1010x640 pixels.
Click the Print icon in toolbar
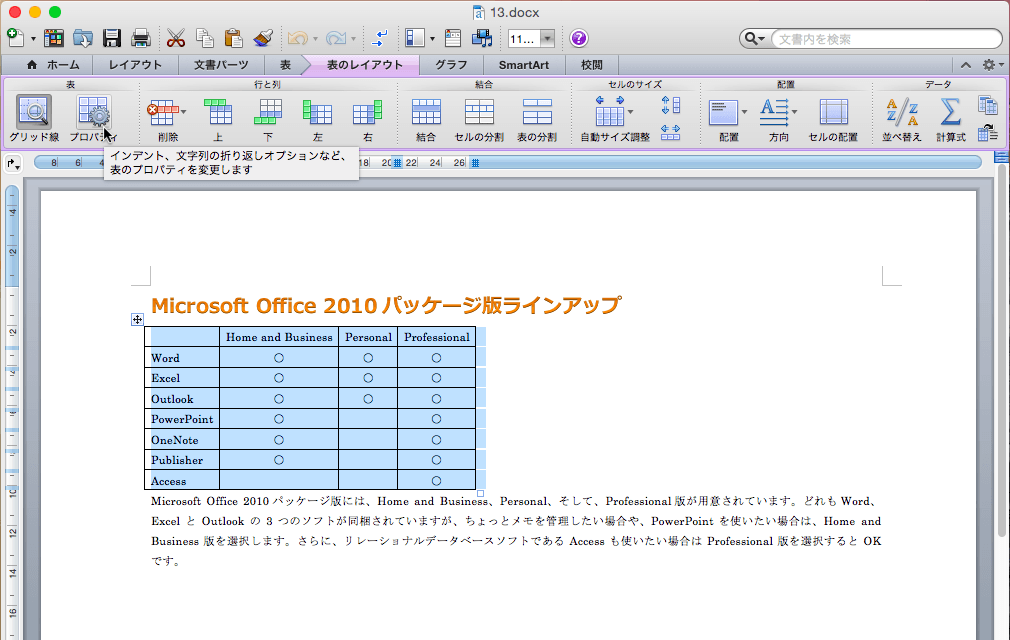[140, 39]
